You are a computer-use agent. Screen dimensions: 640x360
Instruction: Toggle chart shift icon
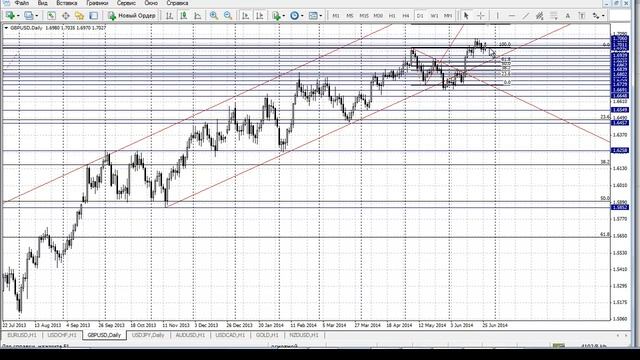[259, 16]
